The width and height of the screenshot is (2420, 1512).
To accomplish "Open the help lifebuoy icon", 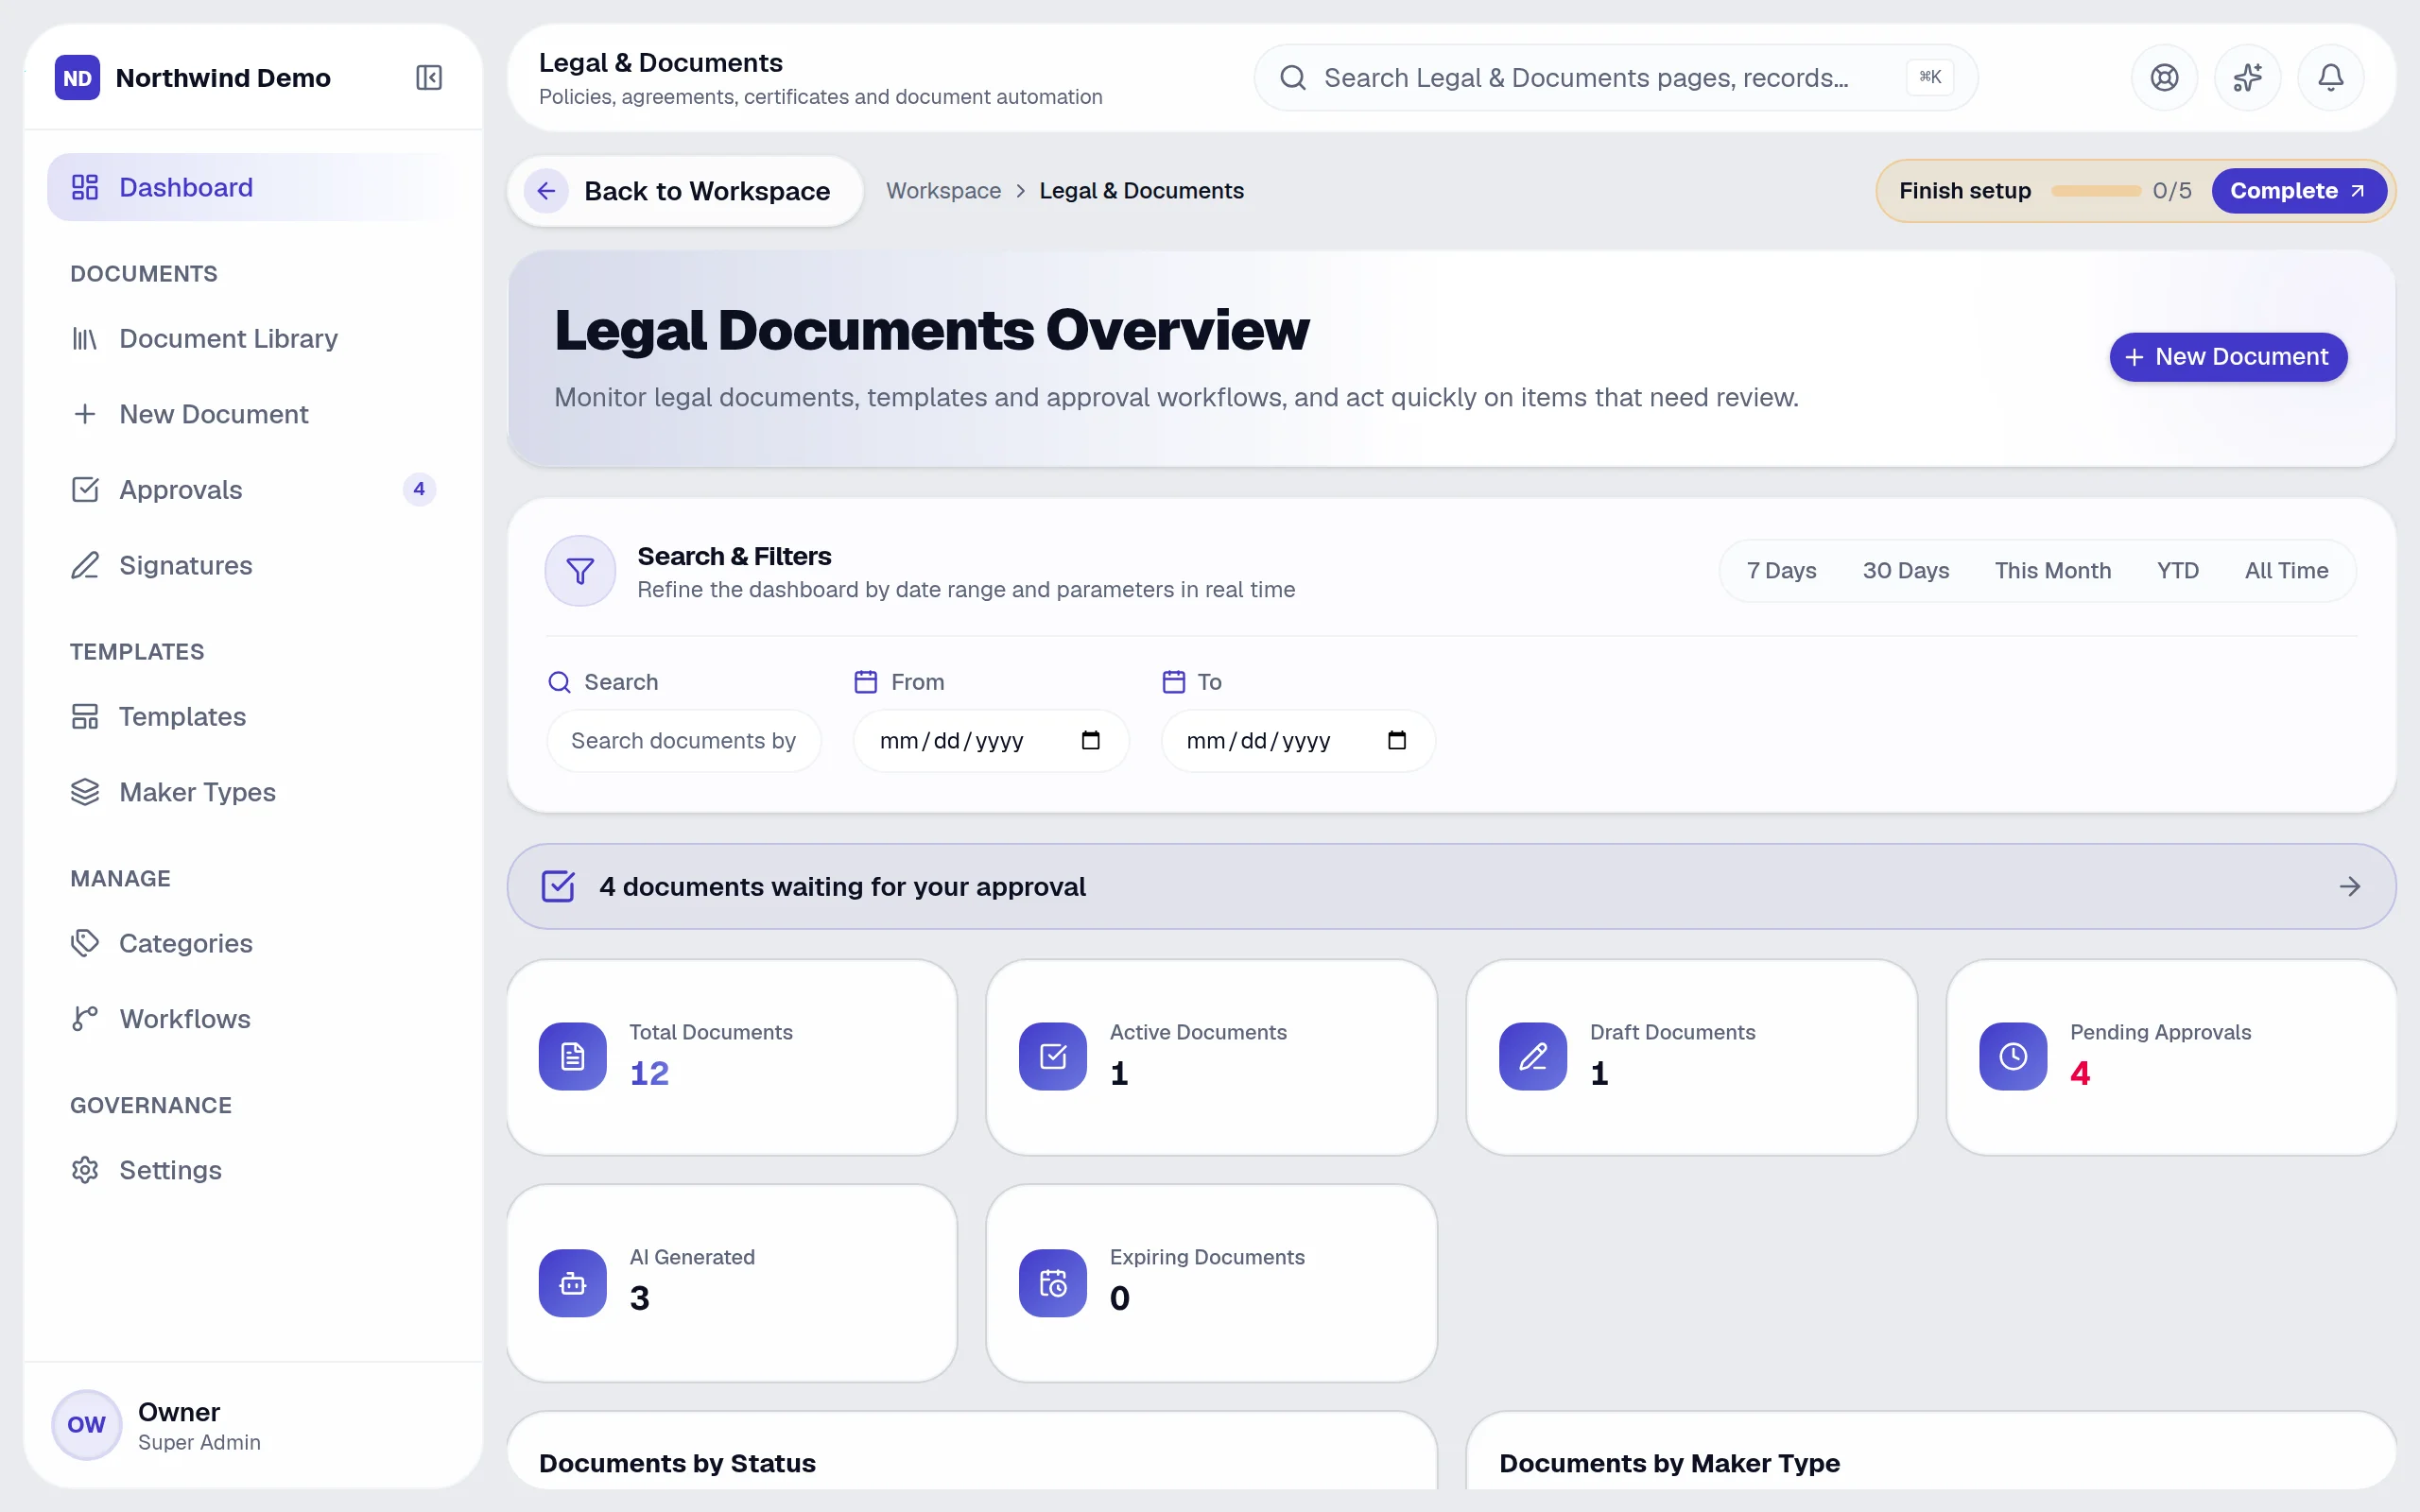I will (2164, 77).
